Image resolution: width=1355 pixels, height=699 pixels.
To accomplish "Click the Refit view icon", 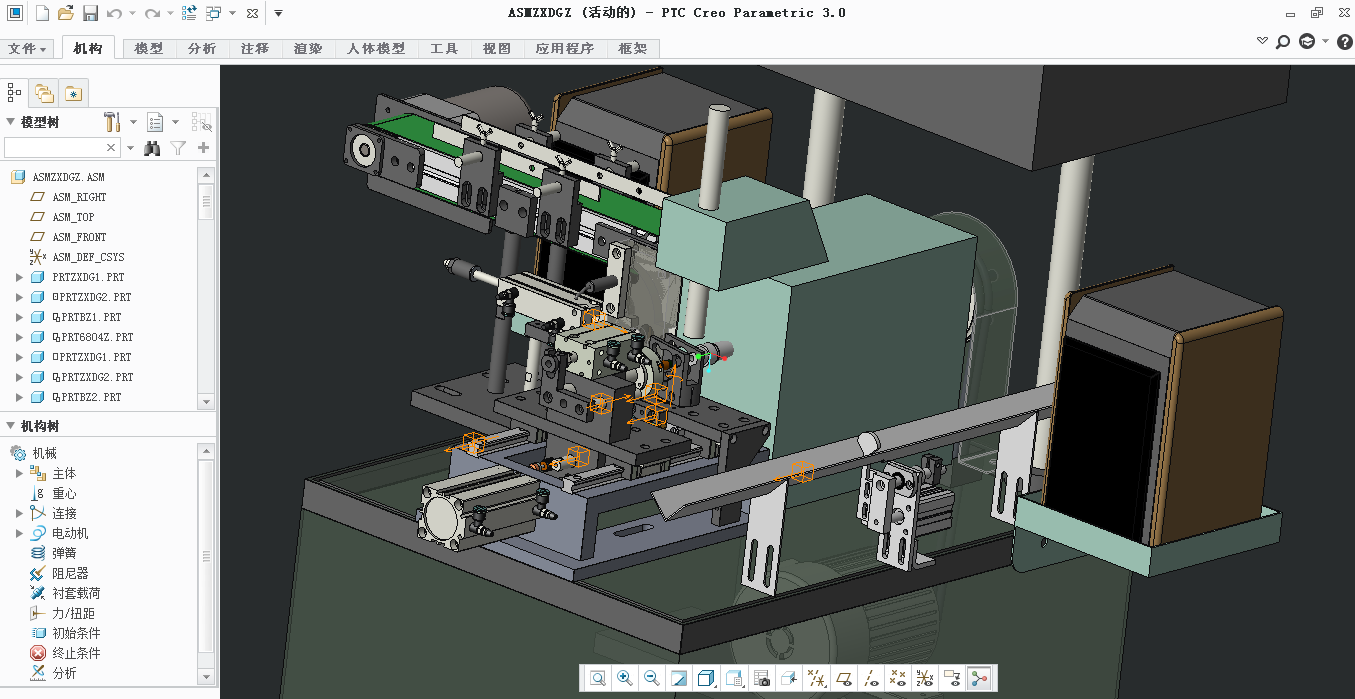I will pyautogui.click(x=597, y=678).
